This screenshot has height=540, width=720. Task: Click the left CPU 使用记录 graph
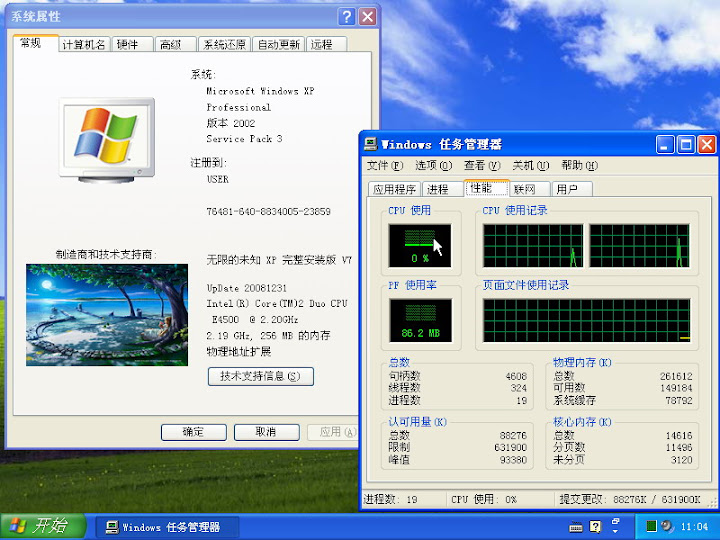(x=533, y=246)
